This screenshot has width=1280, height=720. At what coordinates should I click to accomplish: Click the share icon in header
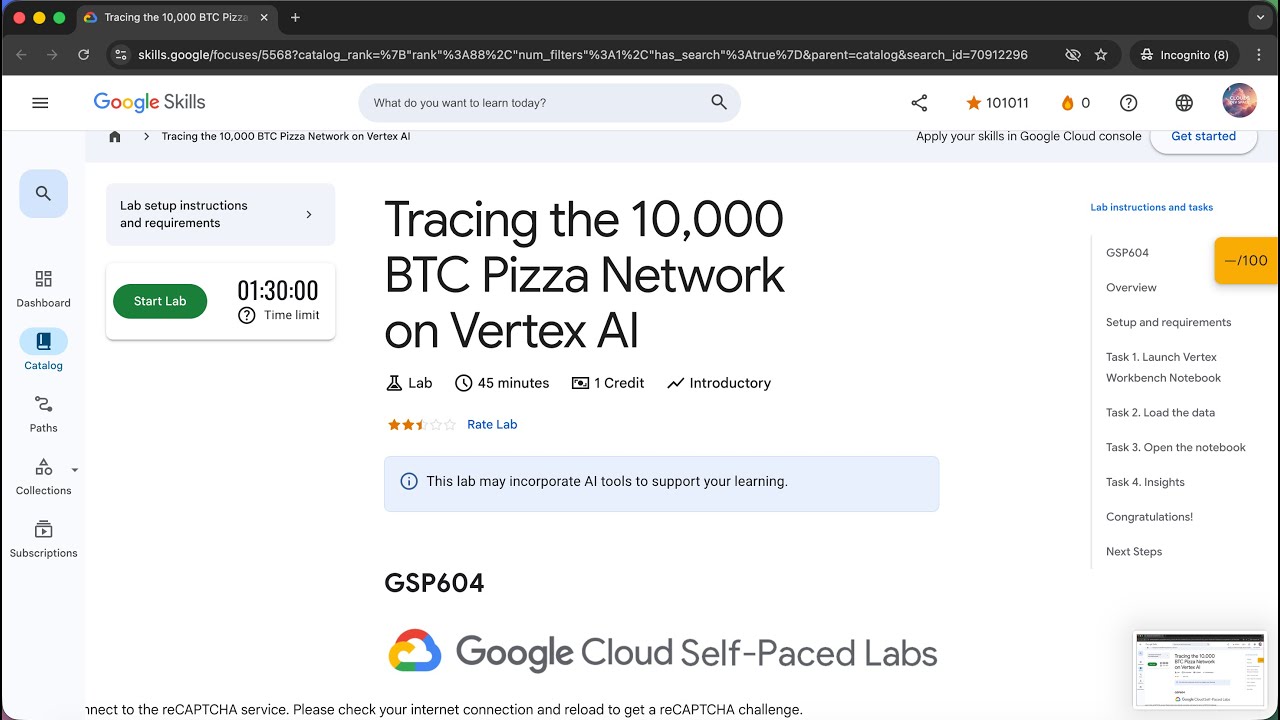click(x=919, y=102)
